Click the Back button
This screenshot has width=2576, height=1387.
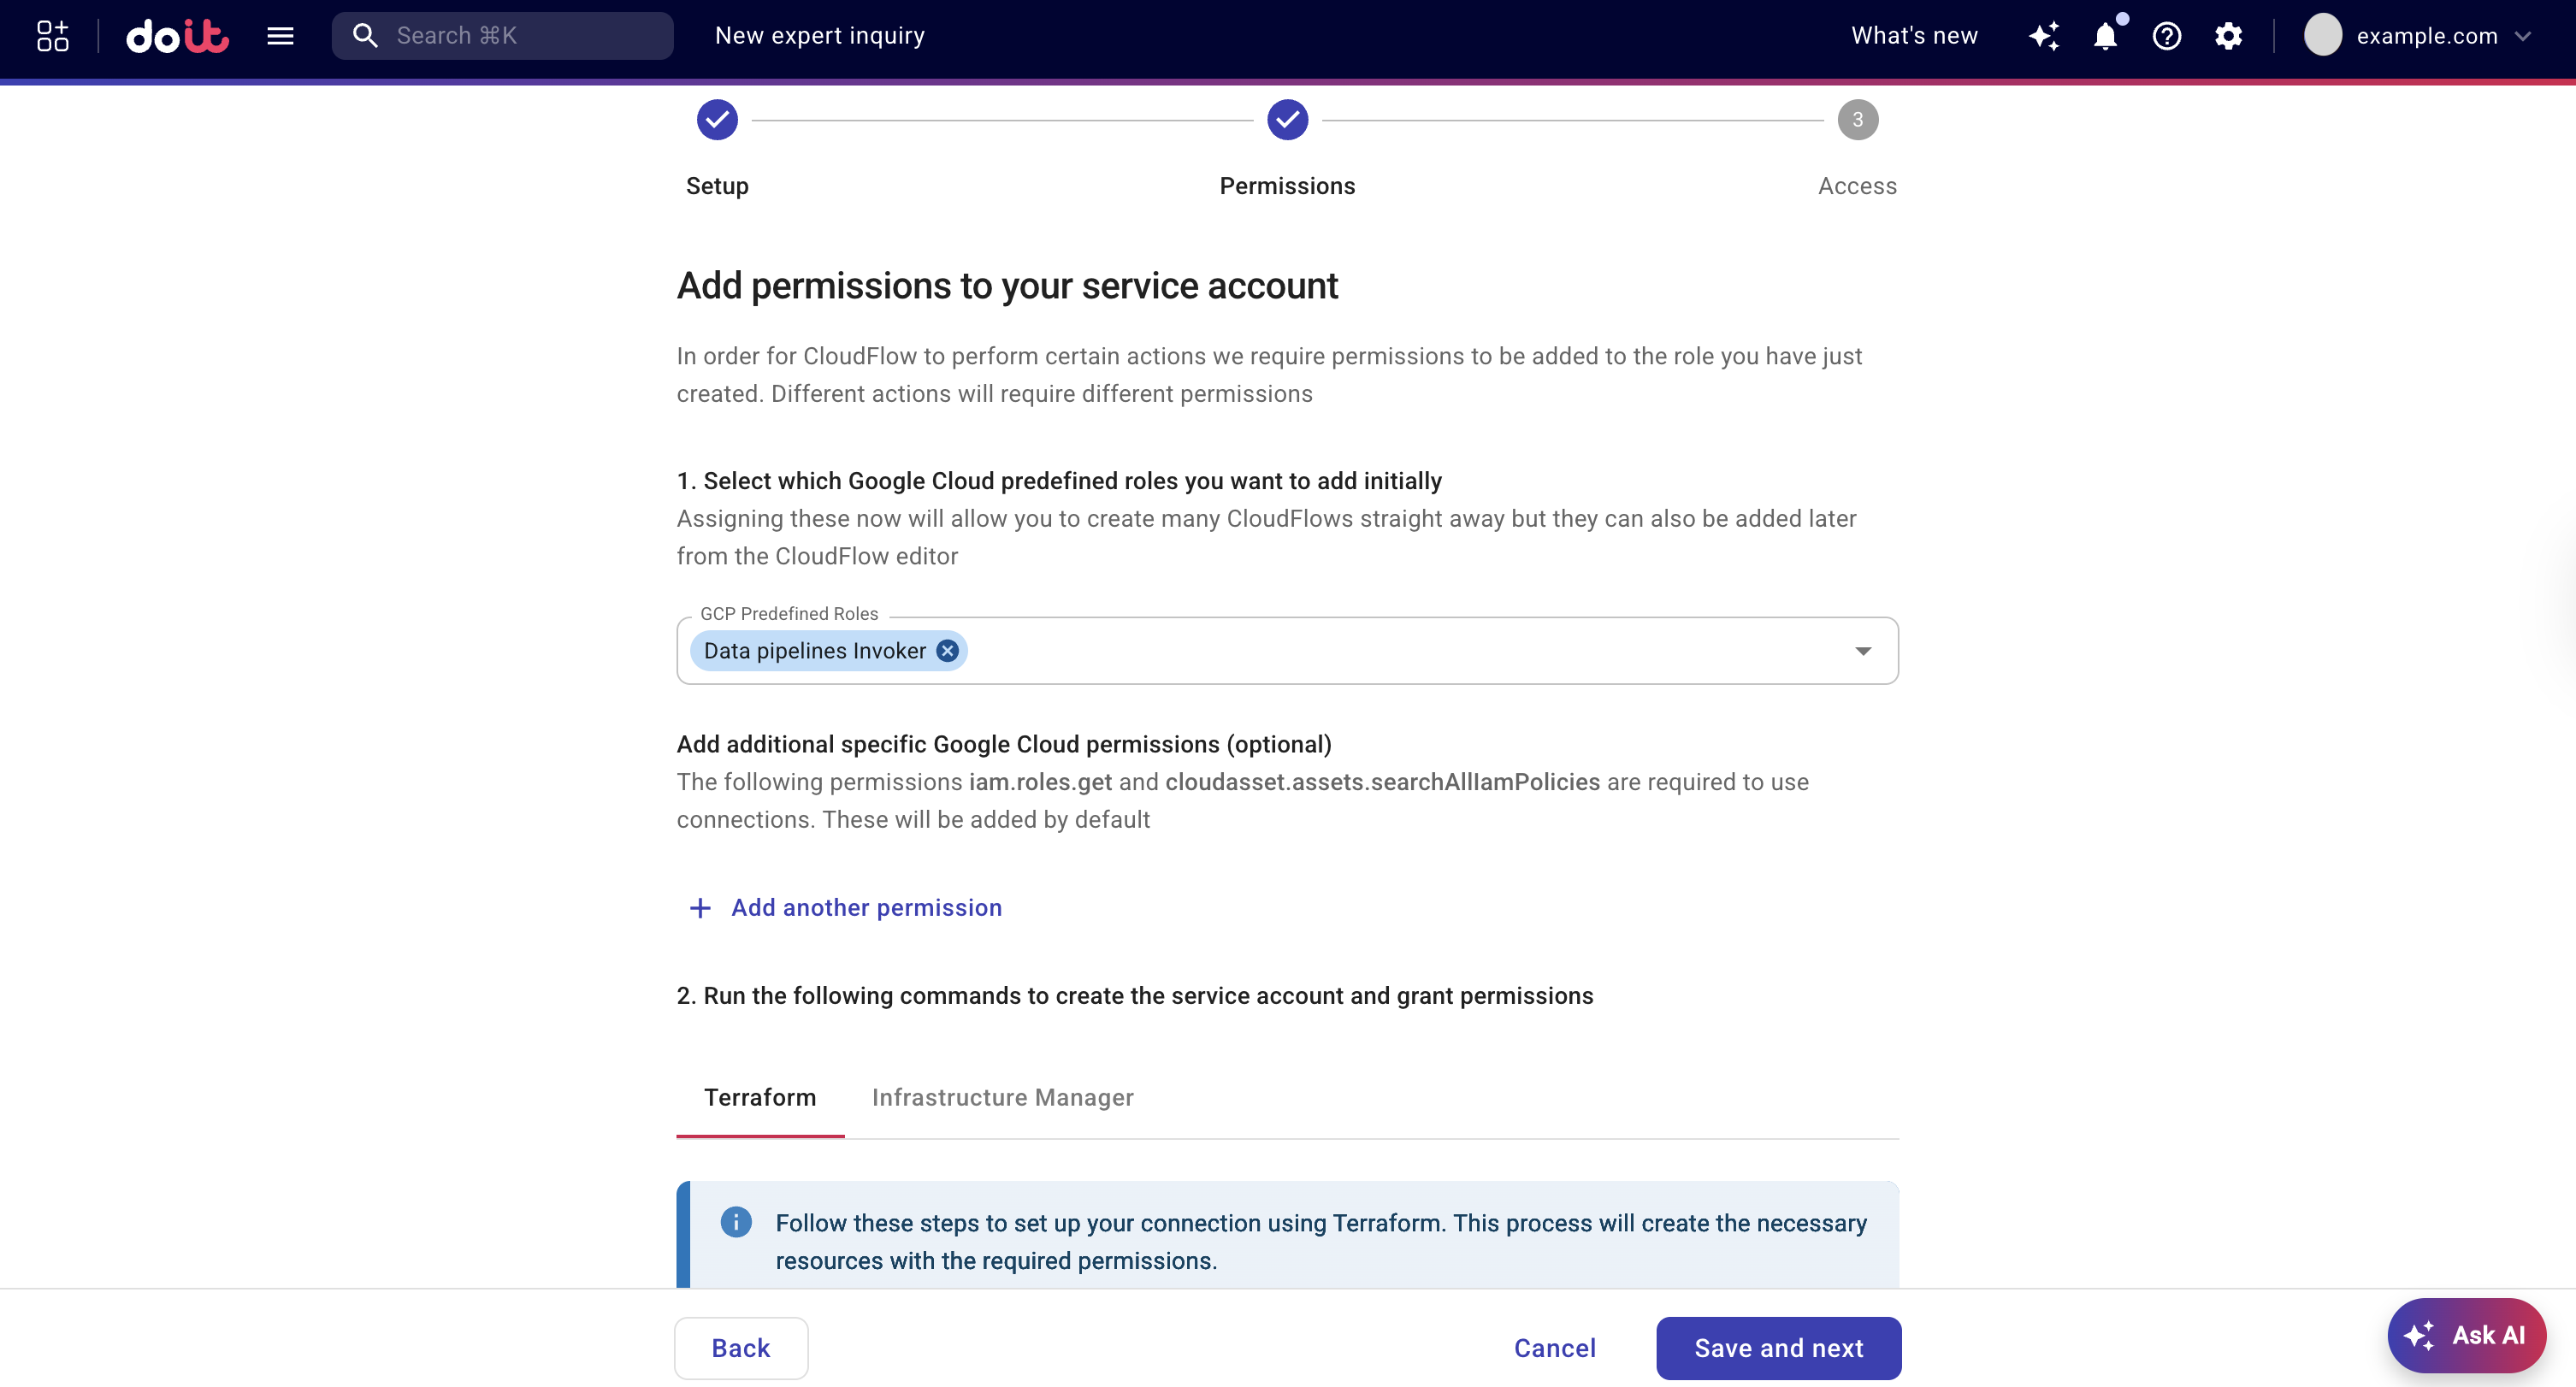click(x=740, y=1348)
